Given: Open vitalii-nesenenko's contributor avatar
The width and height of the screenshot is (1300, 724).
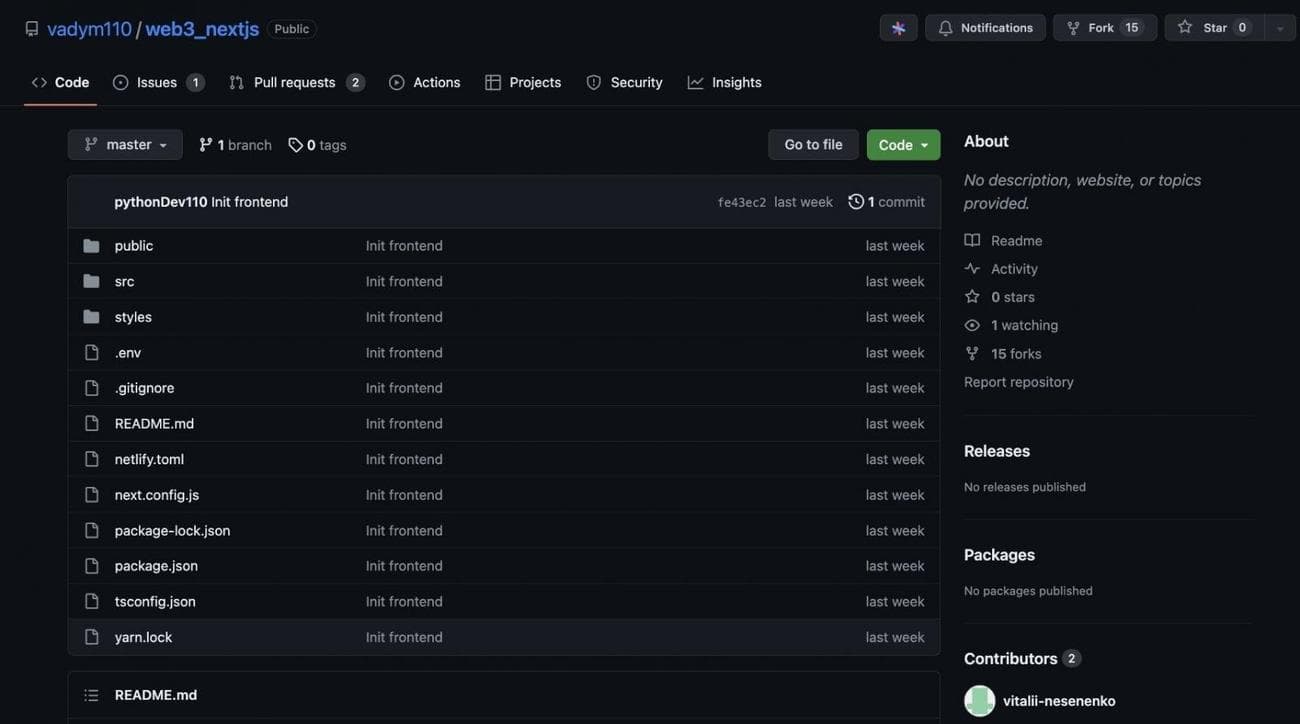Looking at the screenshot, I should pyautogui.click(x=978, y=699).
